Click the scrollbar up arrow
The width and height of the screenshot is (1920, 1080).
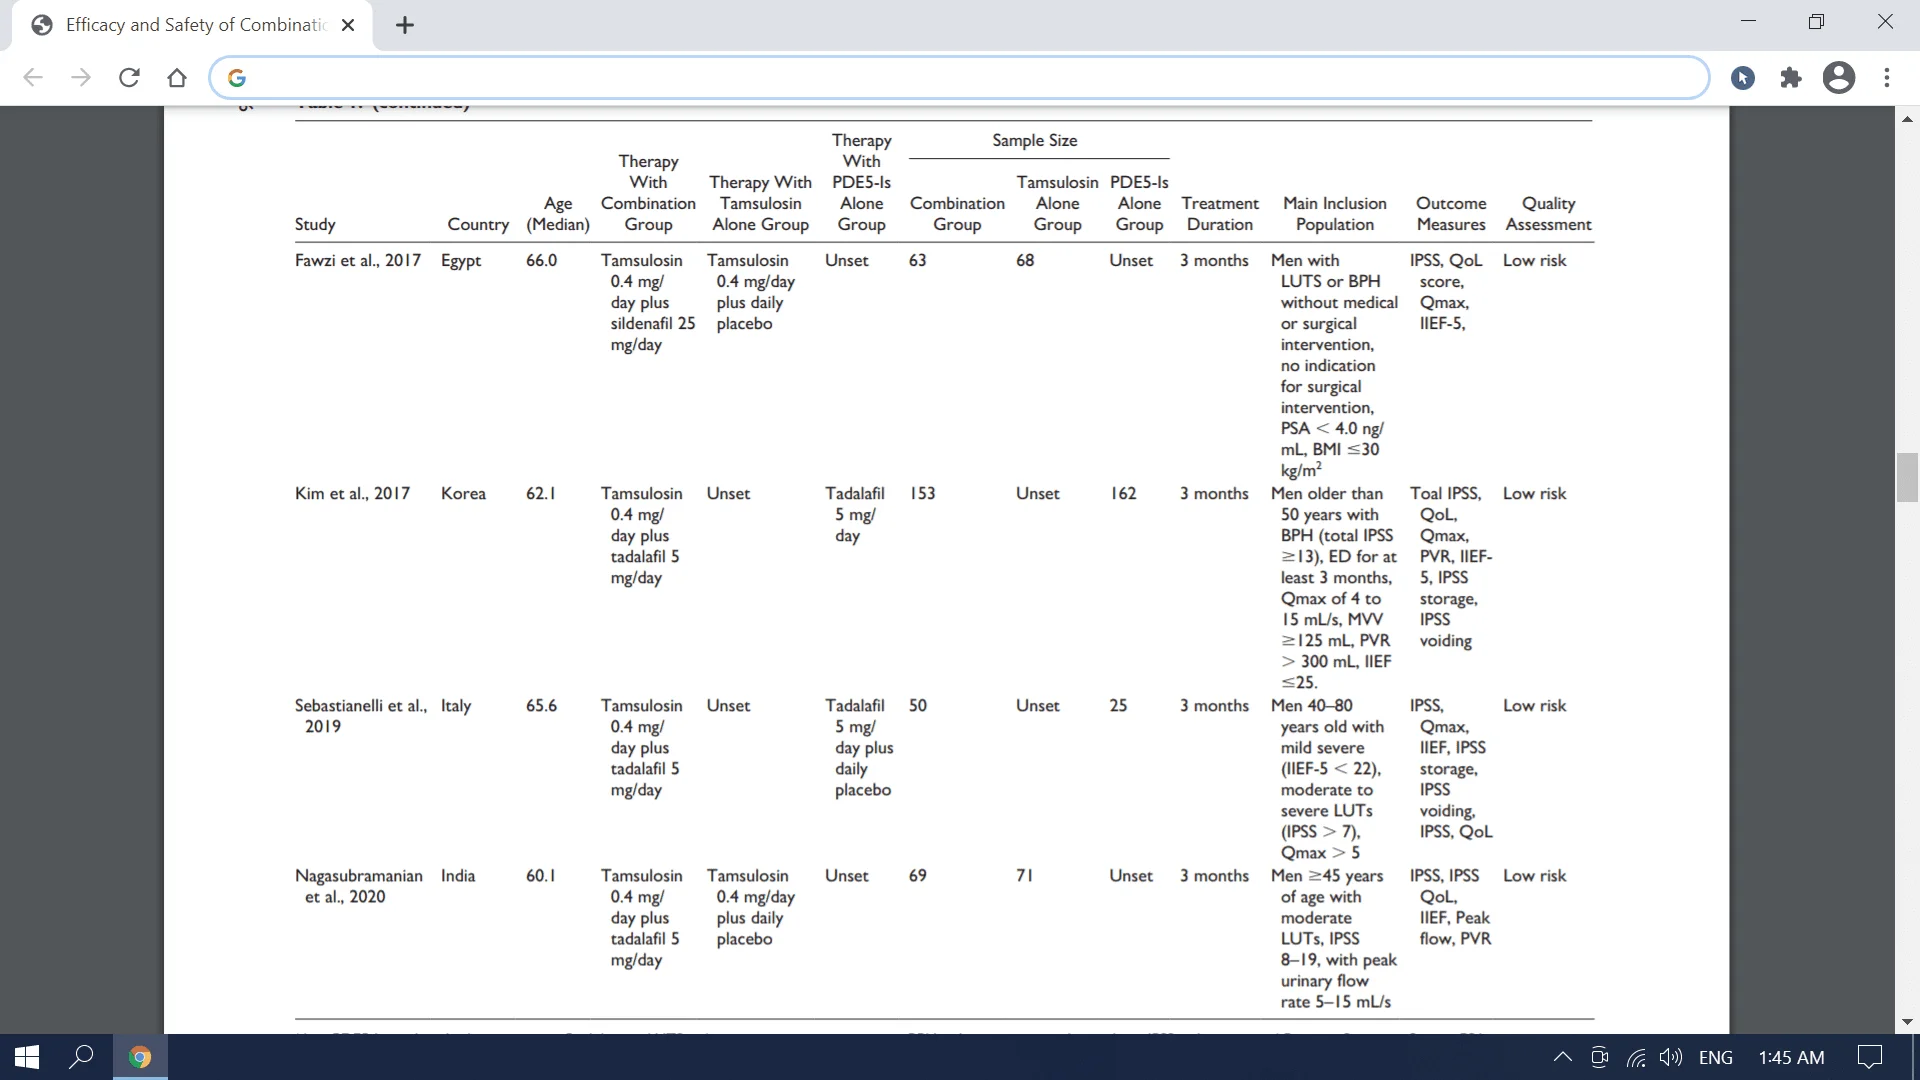[x=1907, y=119]
